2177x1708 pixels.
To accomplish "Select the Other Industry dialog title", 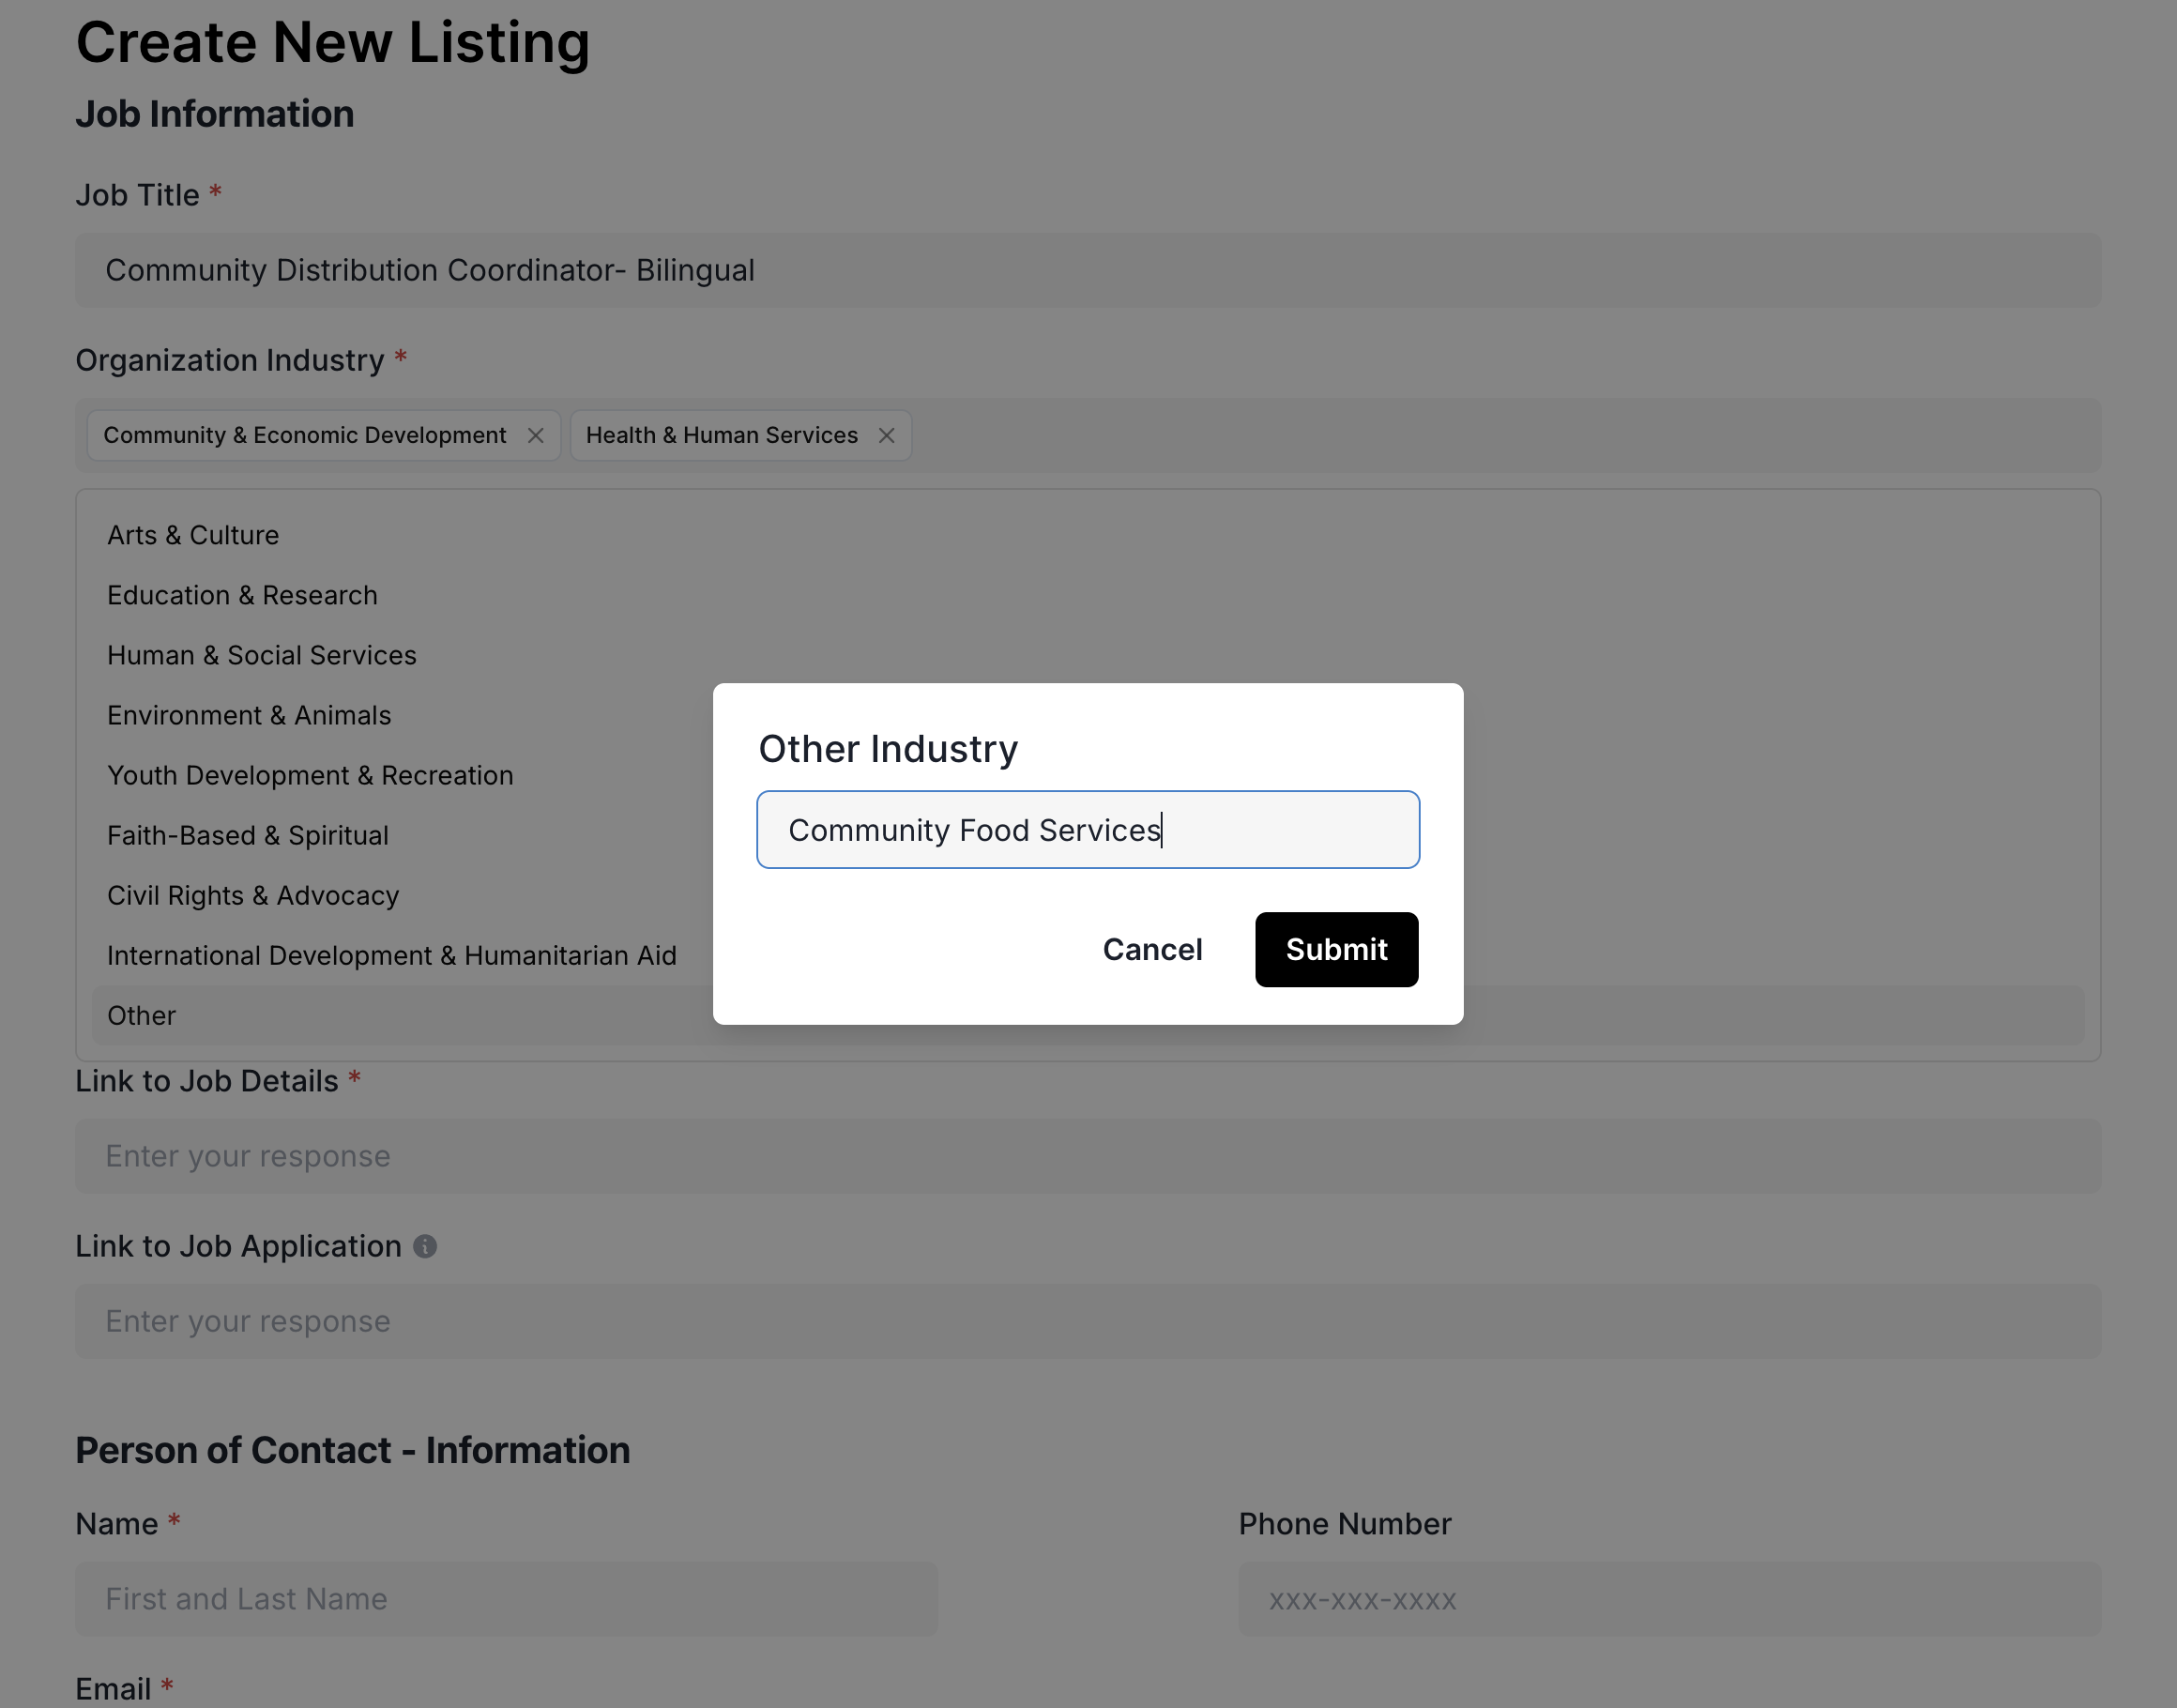I will coord(888,749).
